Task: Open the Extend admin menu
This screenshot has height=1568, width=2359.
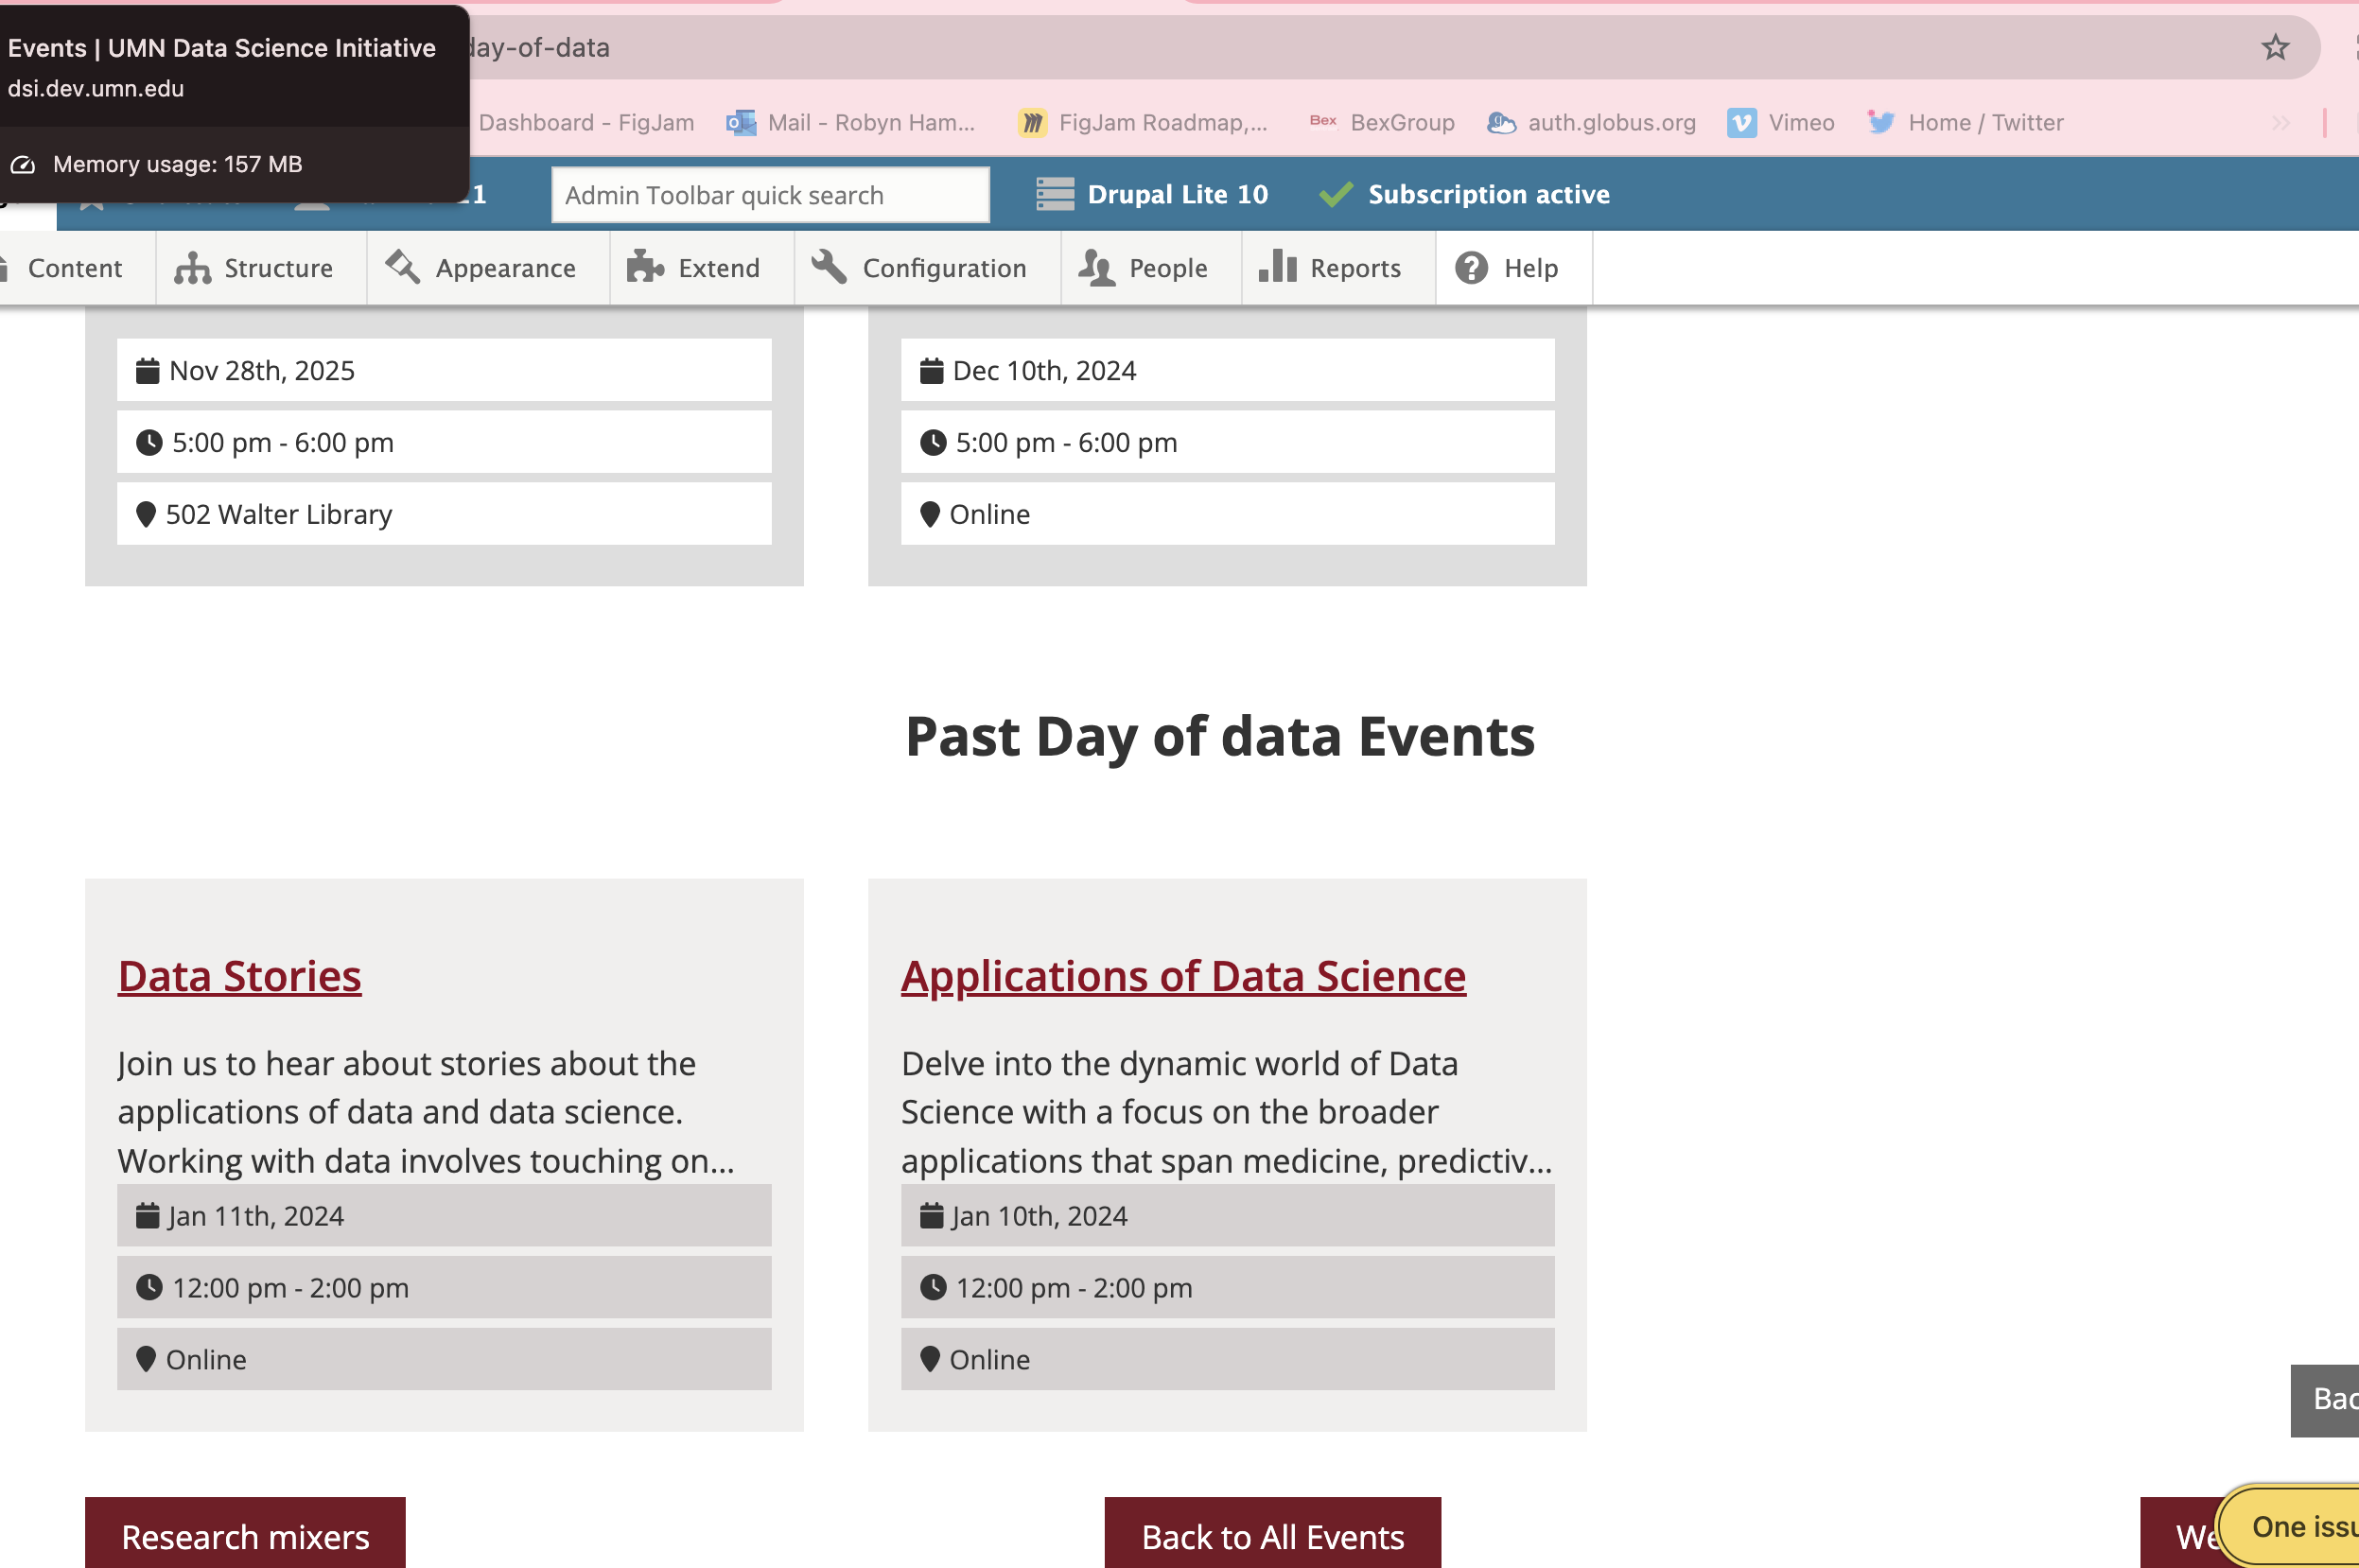Action: 694,268
